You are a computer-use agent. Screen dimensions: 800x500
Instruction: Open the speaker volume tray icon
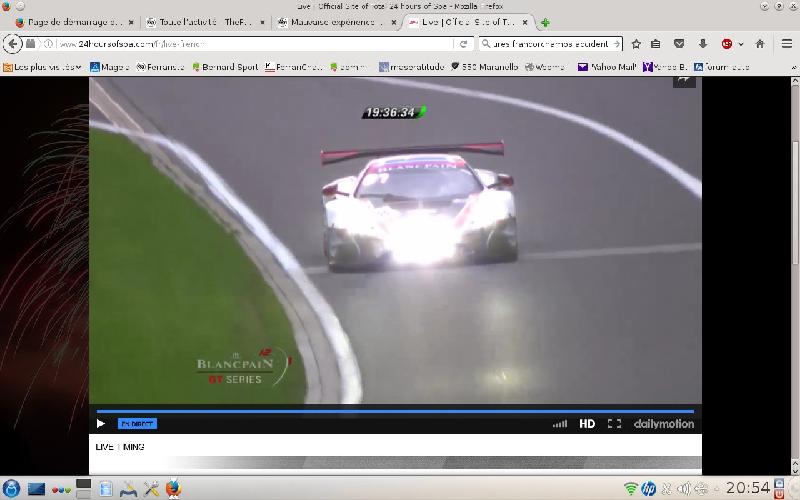tap(684, 489)
